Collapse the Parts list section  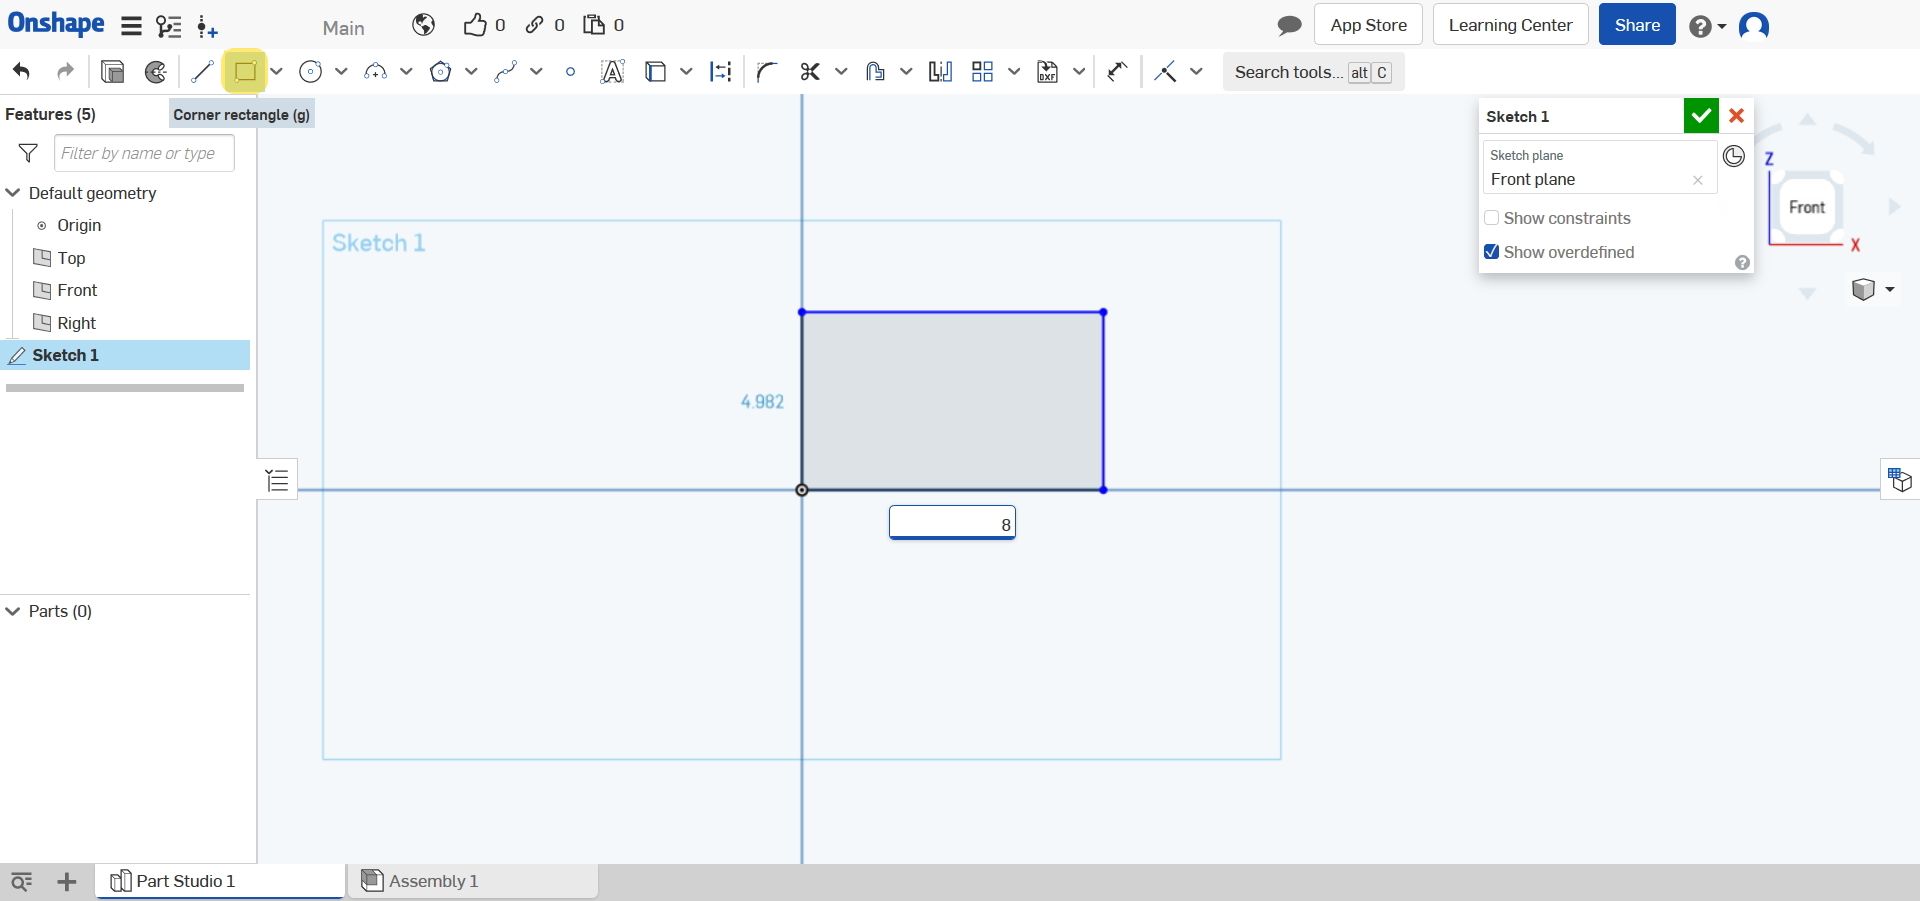(x=13, y=611)
